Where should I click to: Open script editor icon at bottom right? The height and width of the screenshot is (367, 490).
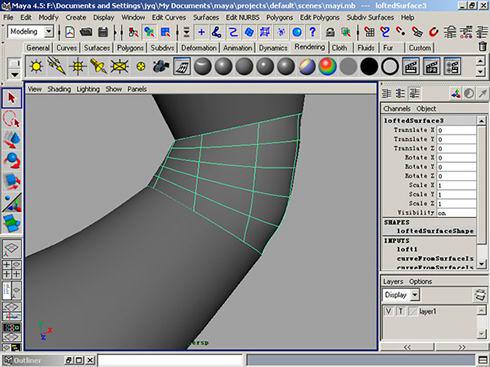coord(483,360)
